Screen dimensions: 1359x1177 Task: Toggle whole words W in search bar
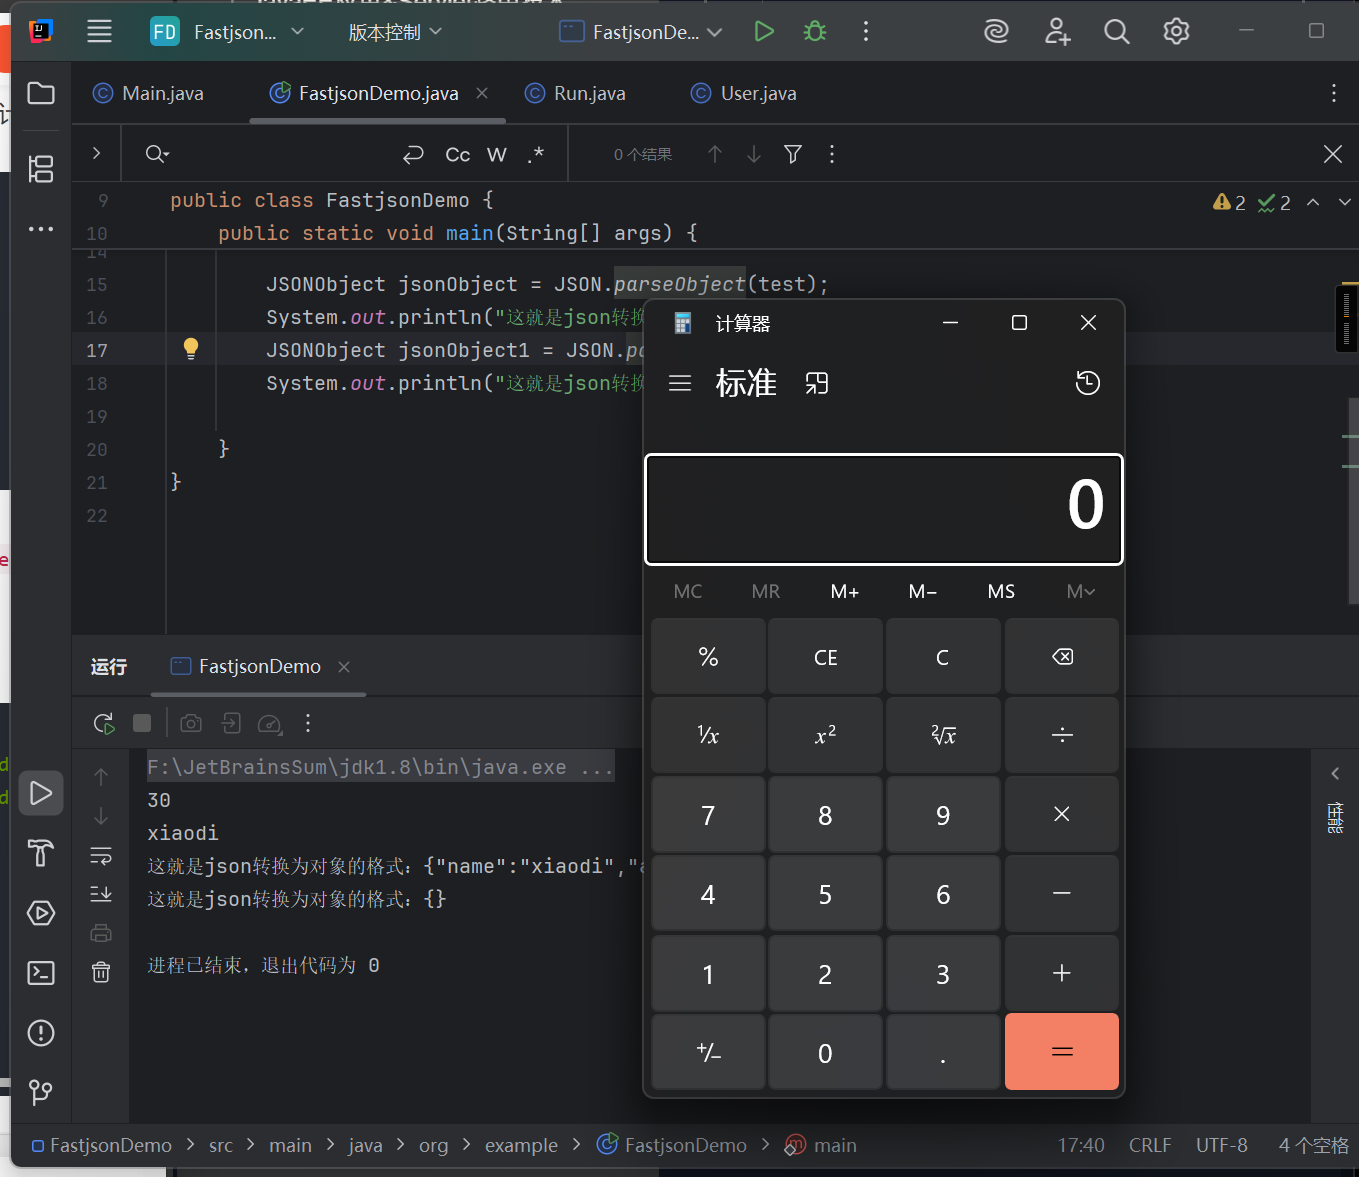(x=497, y=154)
